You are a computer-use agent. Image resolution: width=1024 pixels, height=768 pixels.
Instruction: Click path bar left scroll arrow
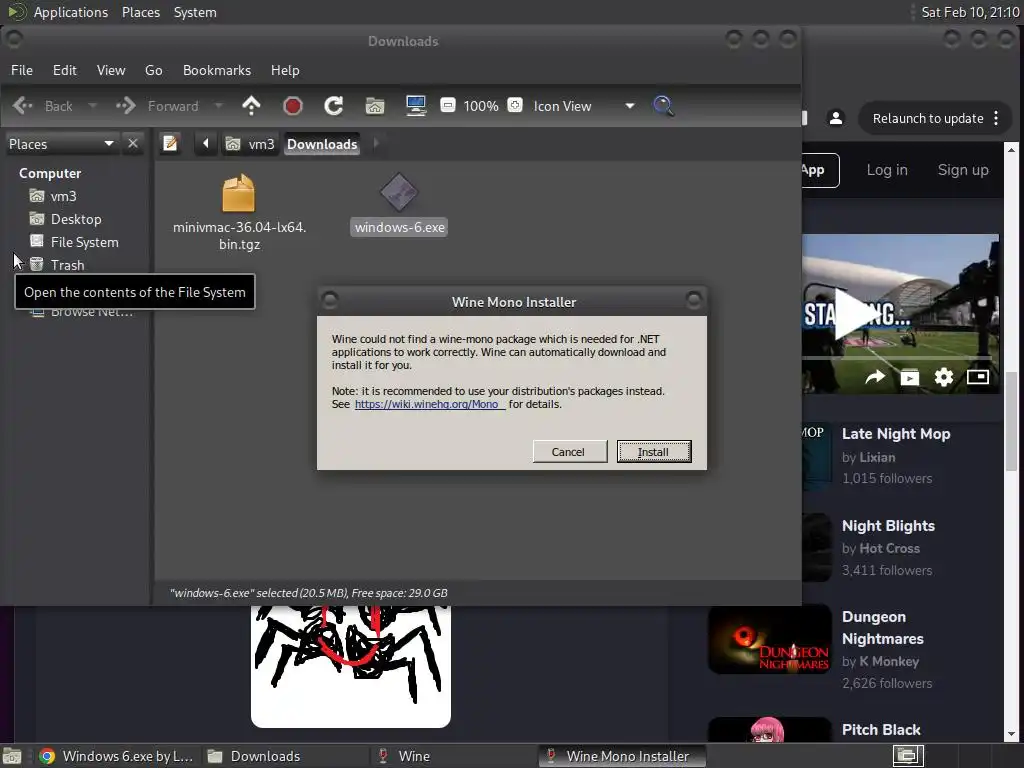point(205,143)
